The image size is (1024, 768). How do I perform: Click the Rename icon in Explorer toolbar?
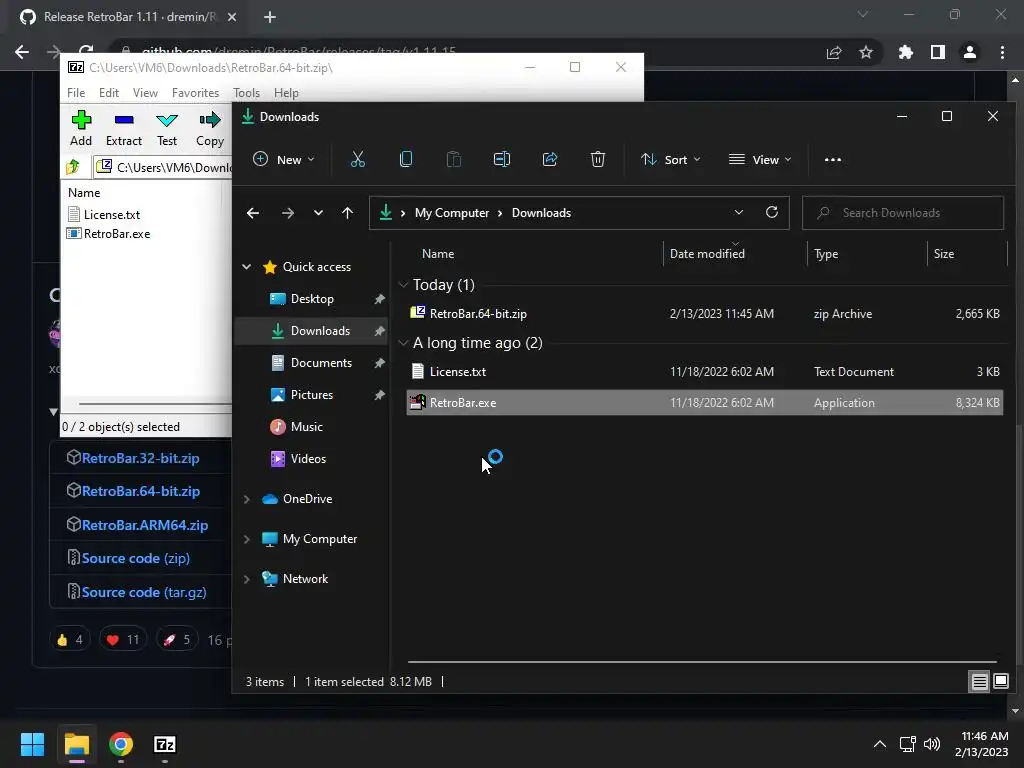coord(502,159)
